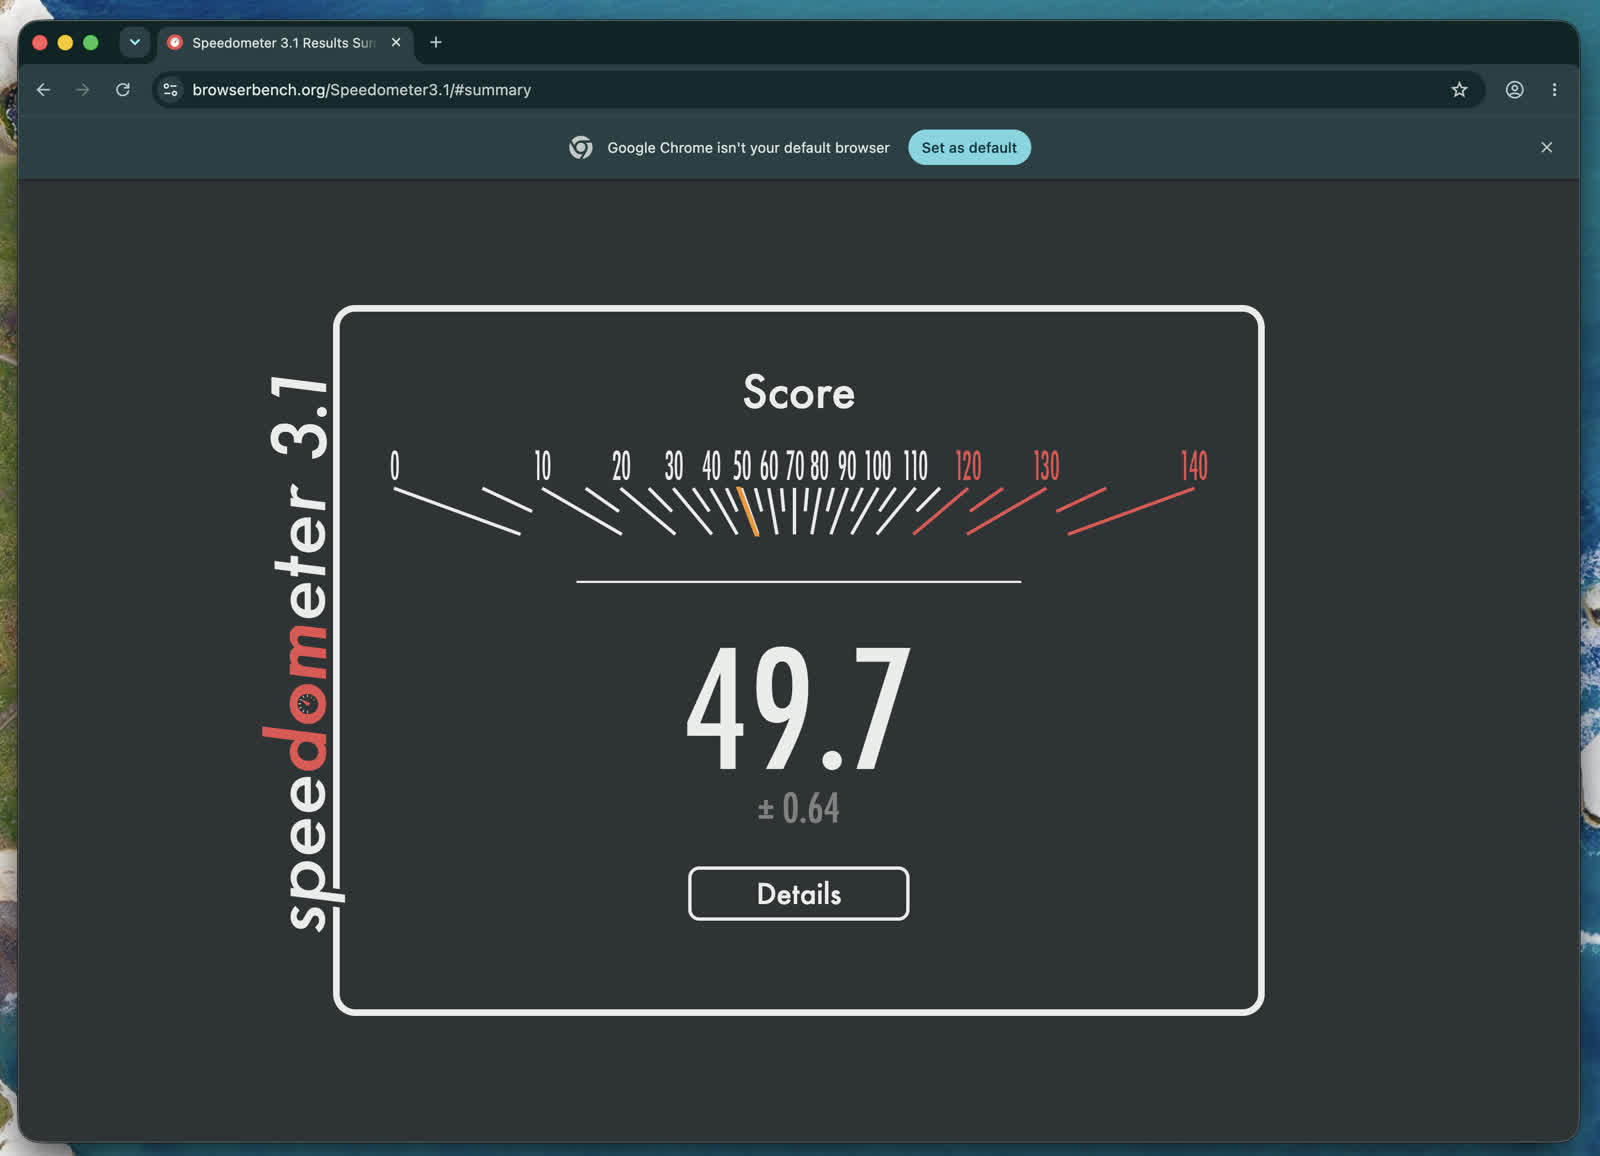Viewport: 1600px width, 1156px height.
Task: Click the orange gauge needle
Action: [x=747, y=511]
